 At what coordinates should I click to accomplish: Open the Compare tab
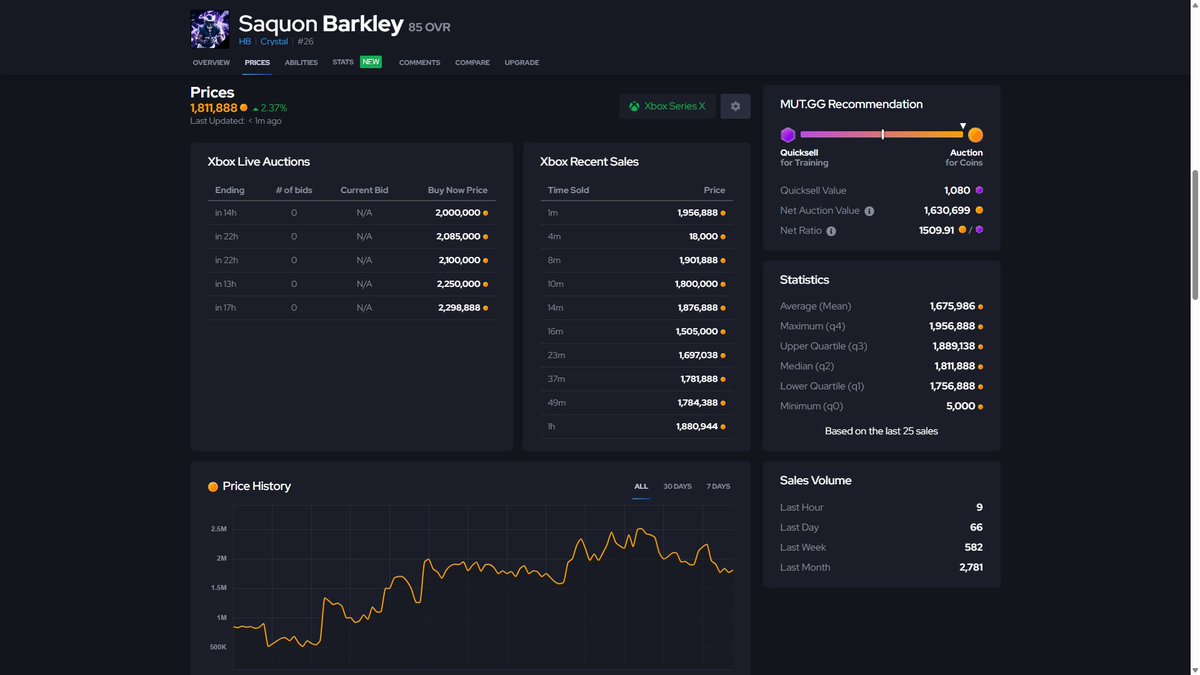click(472, 62)
